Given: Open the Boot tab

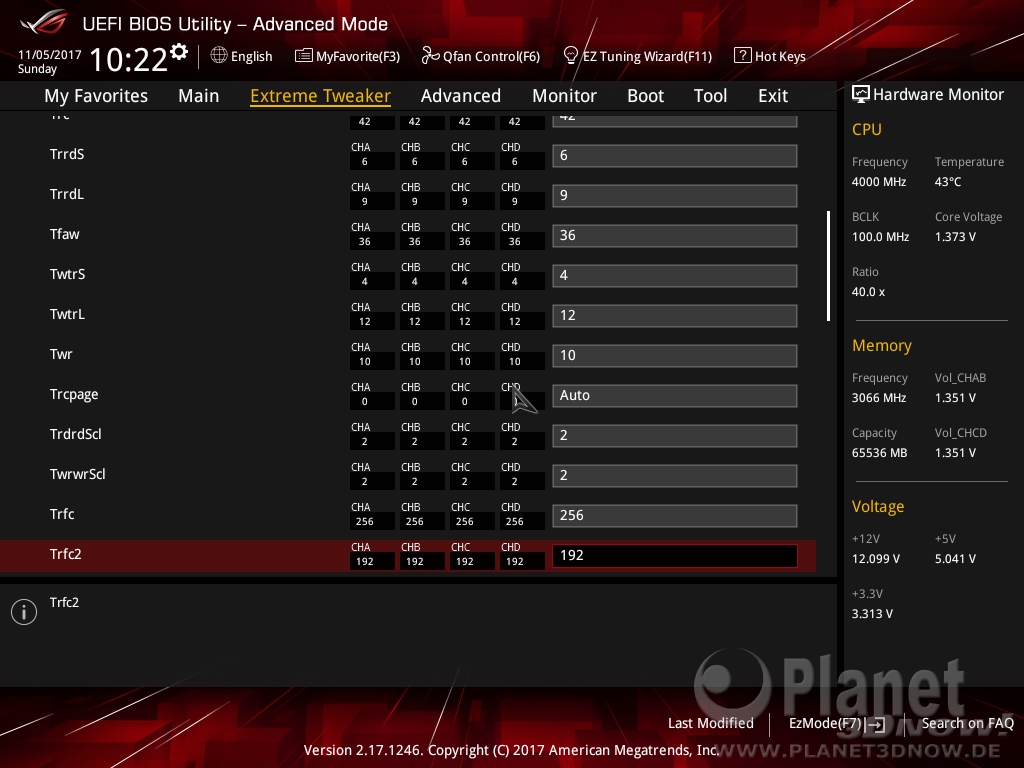Looking at the screenshot, I should [645, 96].
